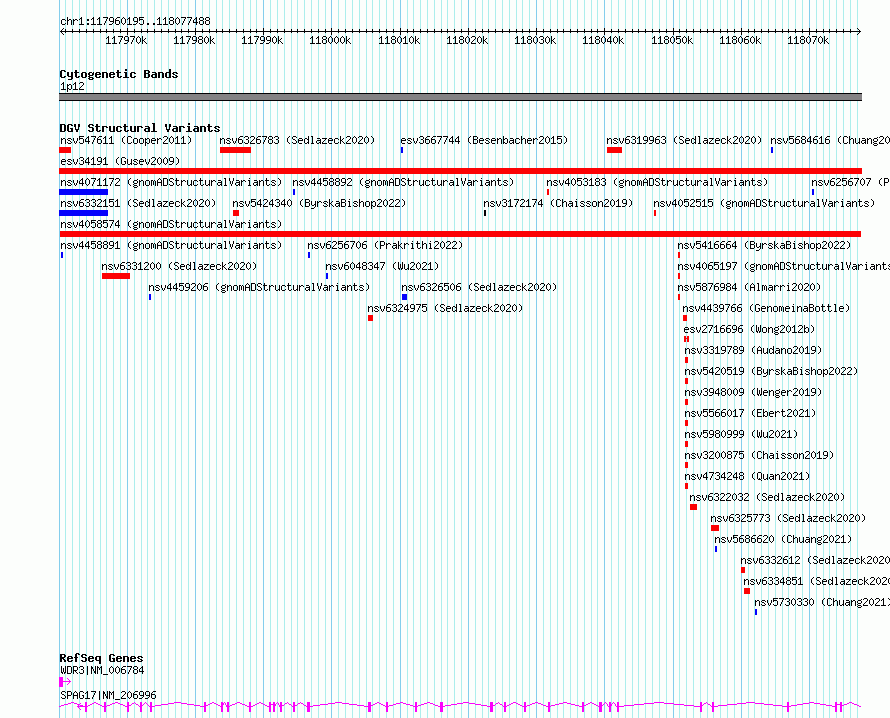This screenshot has width=890, height=718.
Task: Select the blue nsv6332151 variant bar
Action: coord(83,213)
